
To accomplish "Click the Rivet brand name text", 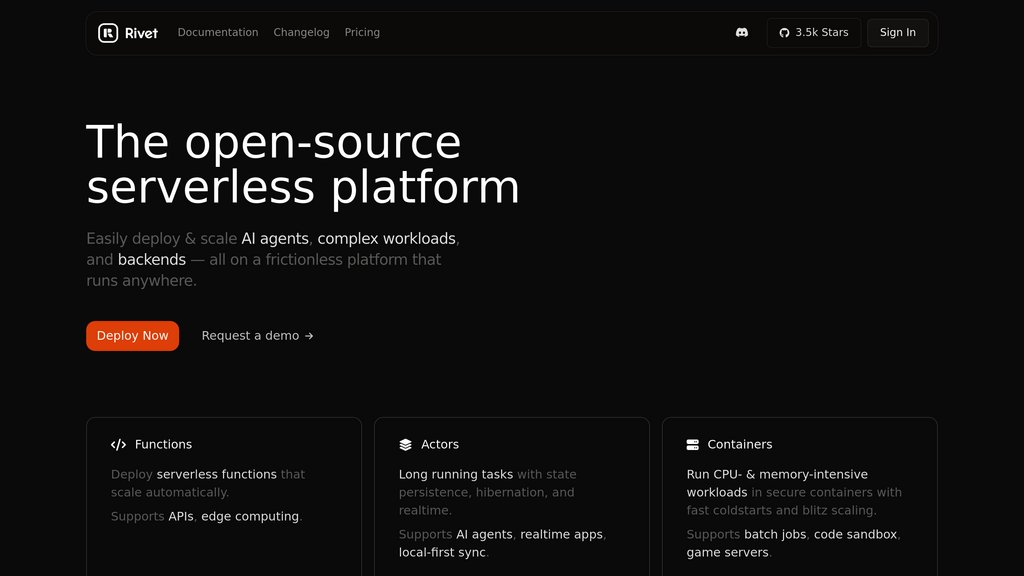I will [141, 33].
